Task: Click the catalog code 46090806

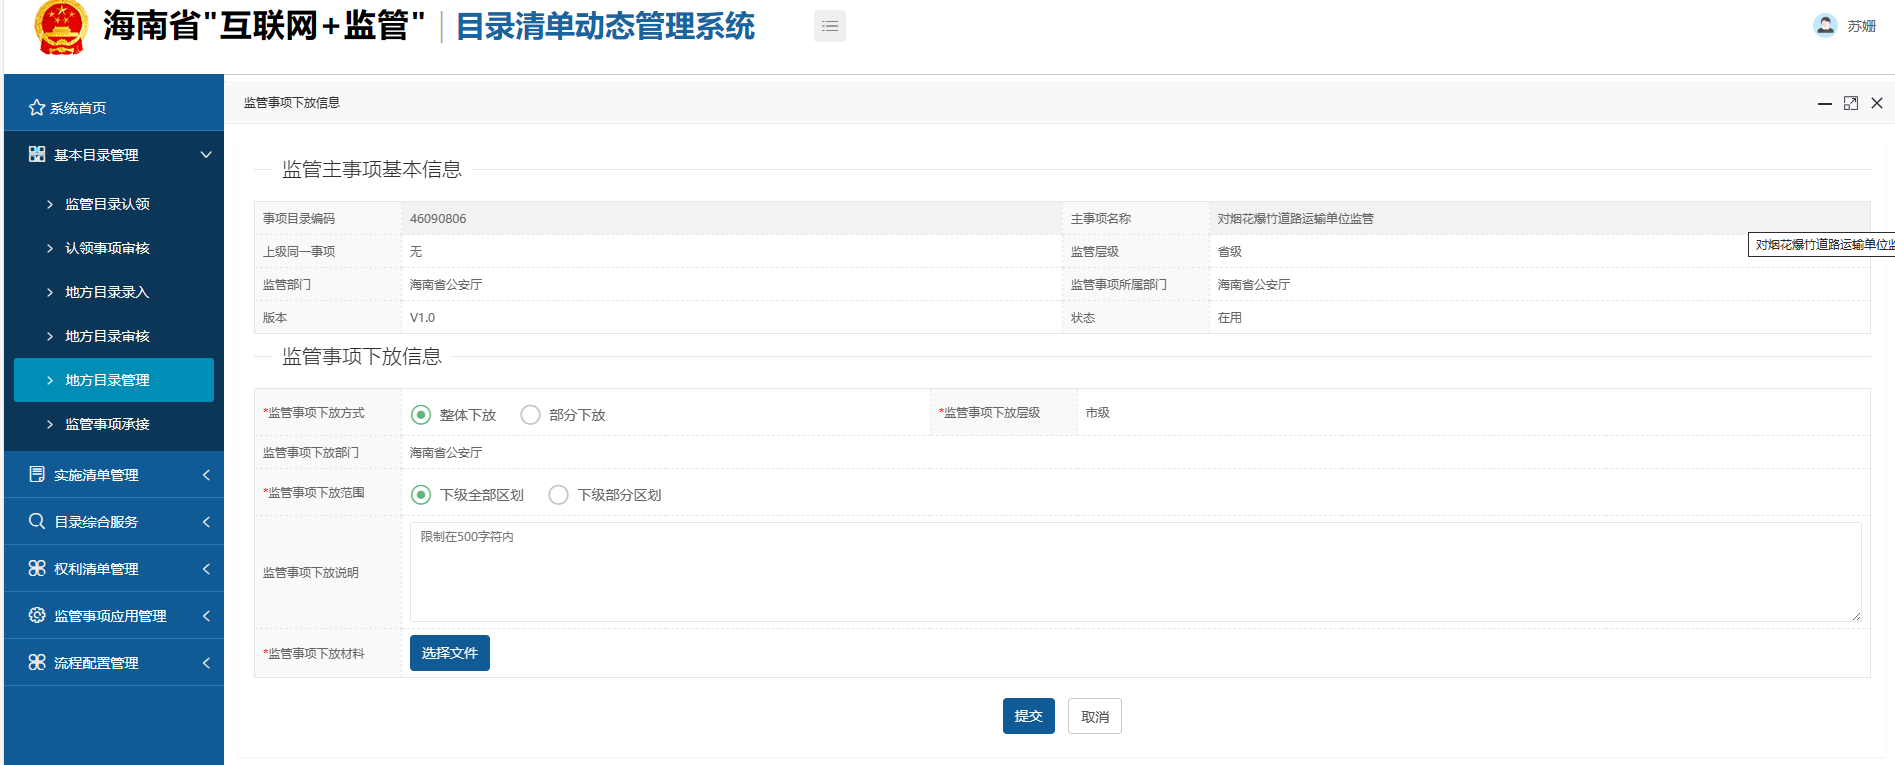Action: (438, 218)
